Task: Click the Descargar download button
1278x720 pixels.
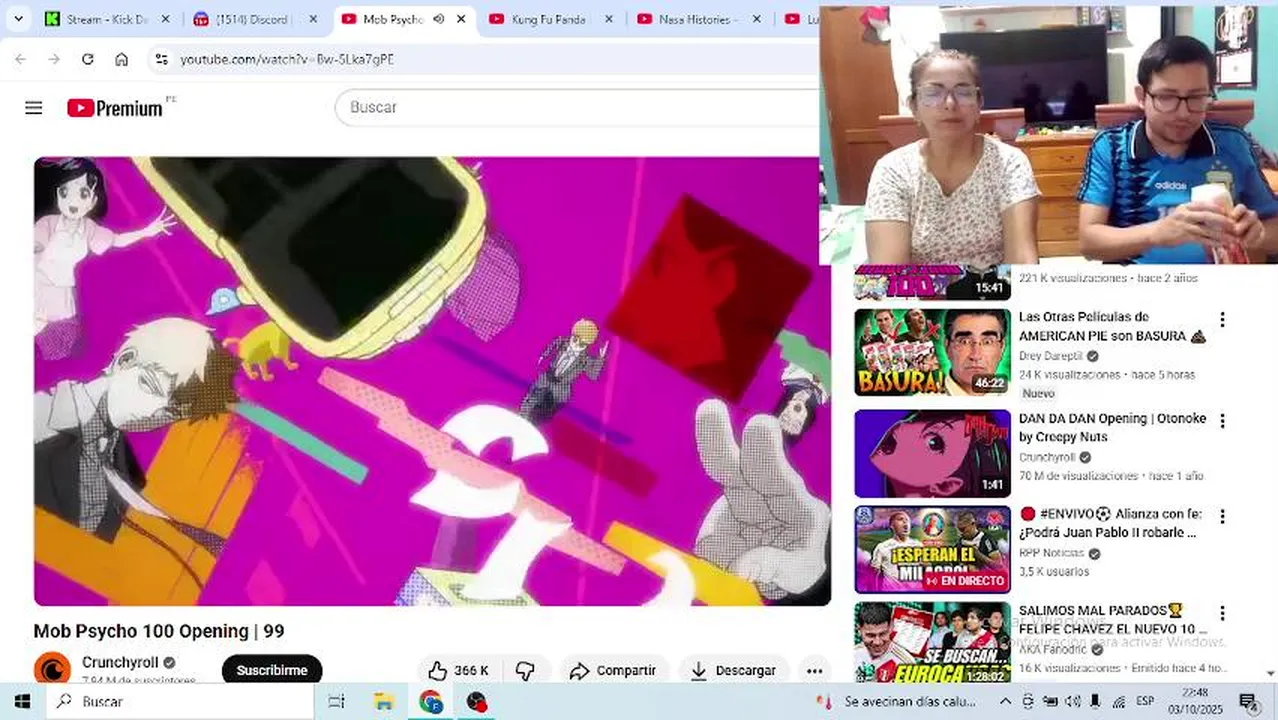Action: coord(733,671)
